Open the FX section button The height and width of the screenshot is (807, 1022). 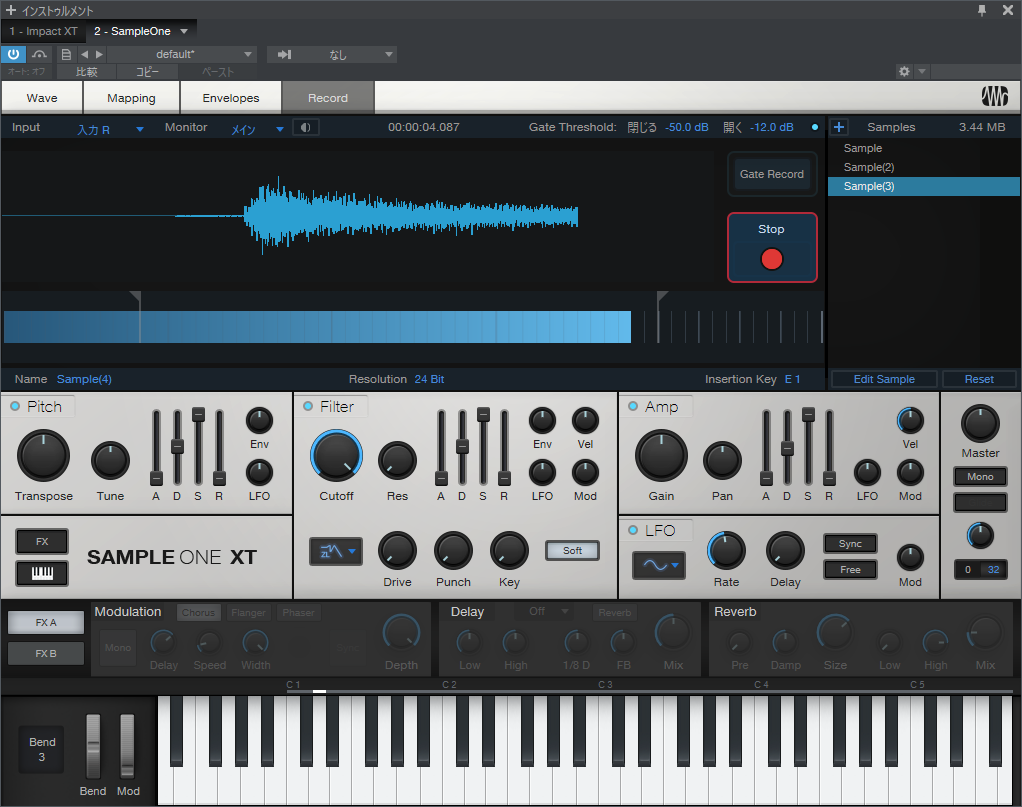tap(42, 542)
